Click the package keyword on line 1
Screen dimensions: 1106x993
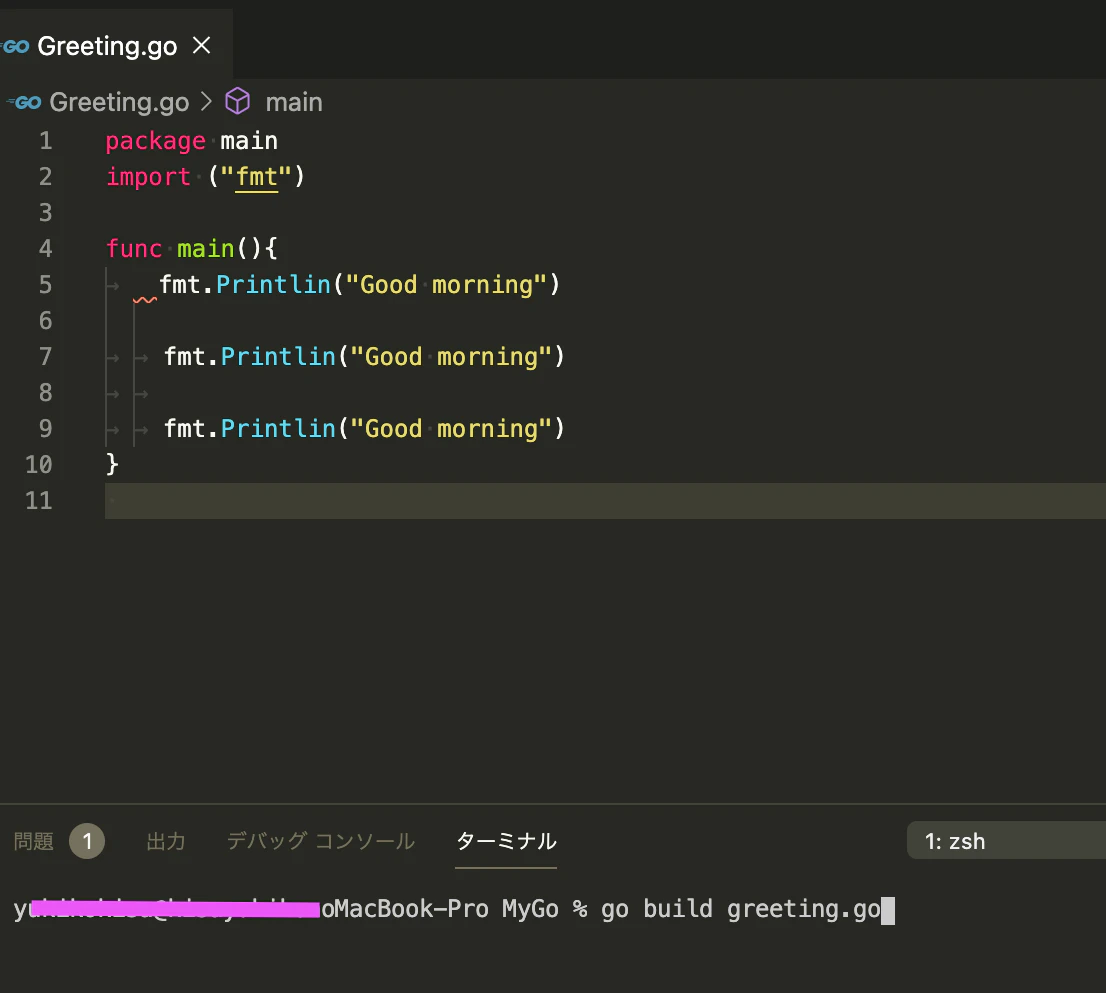coord(155,142)
